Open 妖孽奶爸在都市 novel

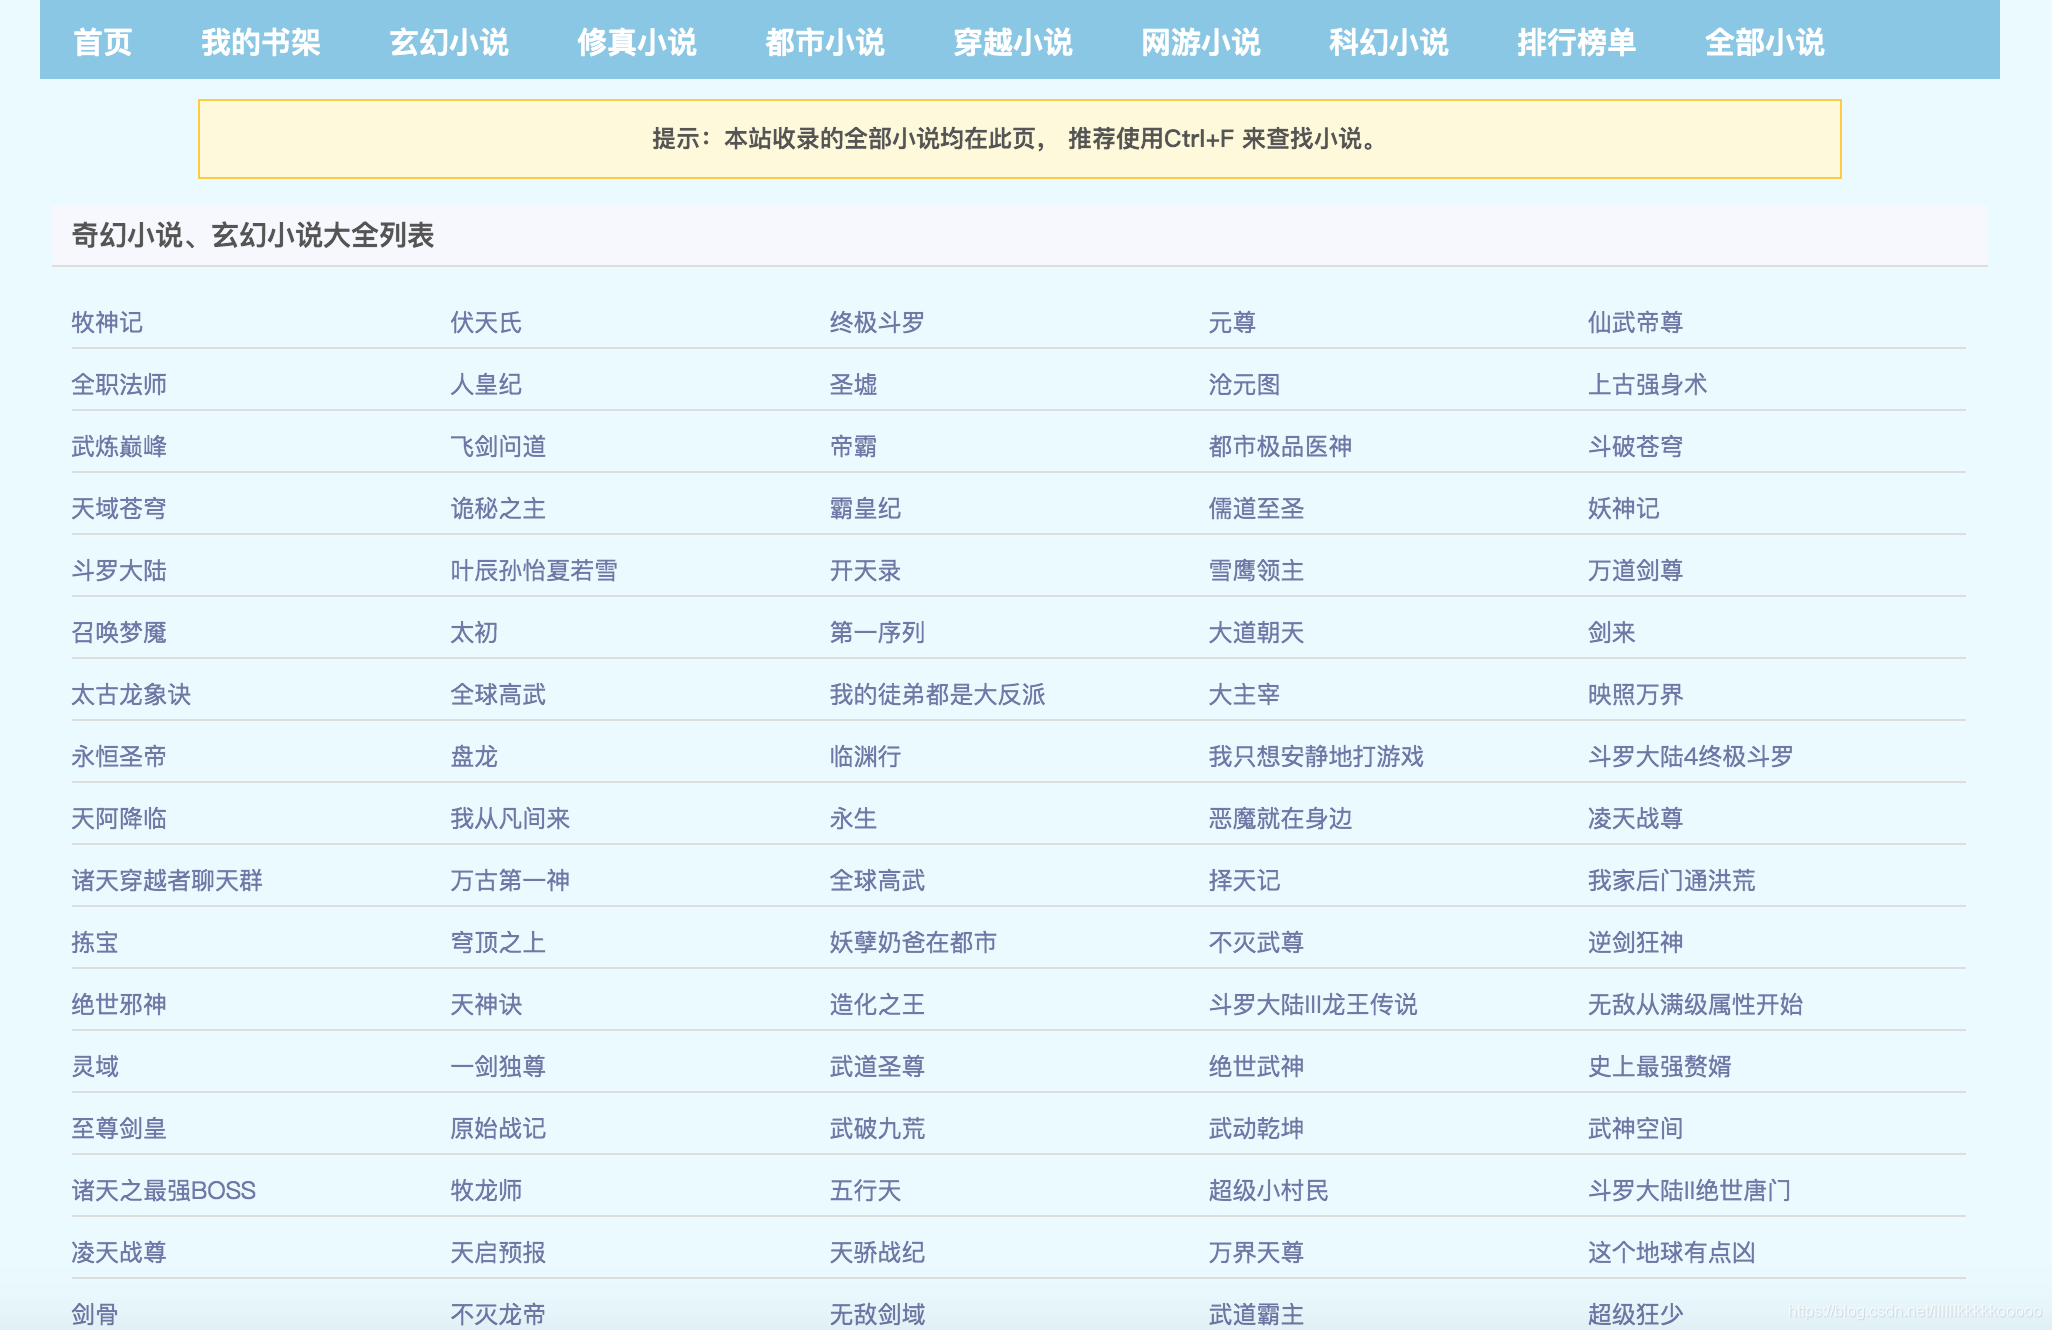(913, 942)
